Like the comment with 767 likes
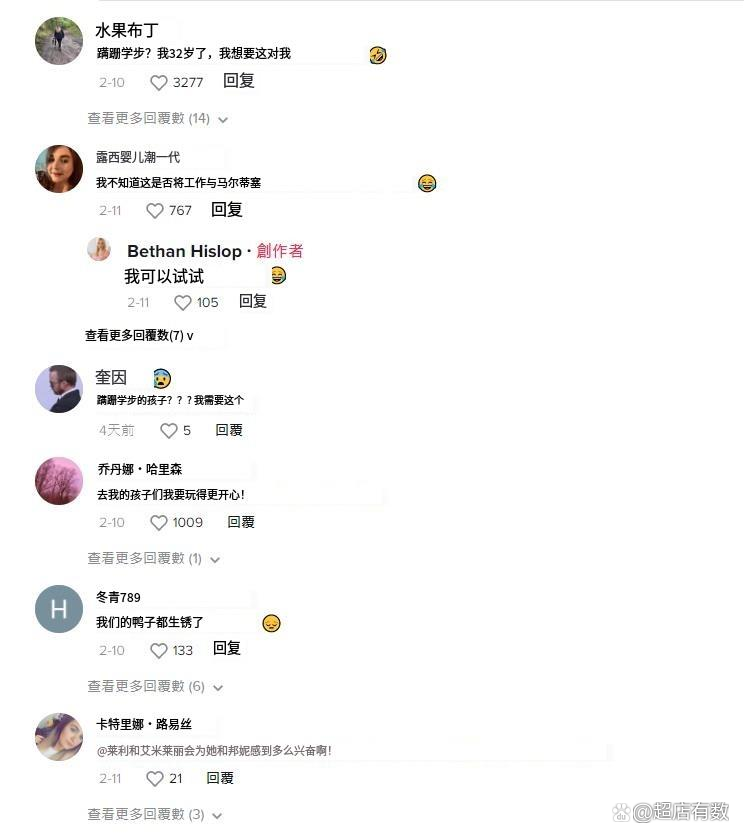This screenshot has width=744, height=838. [x=155, y=211]
